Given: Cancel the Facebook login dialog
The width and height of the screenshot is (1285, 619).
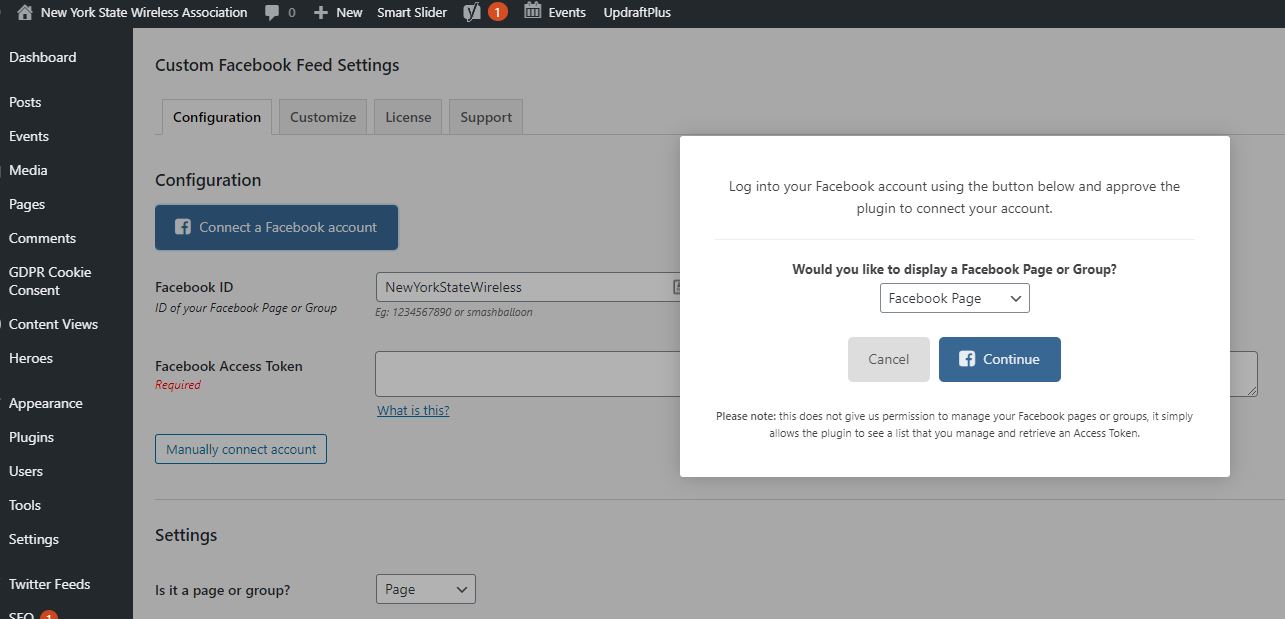Looking at the screenshot, I should (888, 359).
